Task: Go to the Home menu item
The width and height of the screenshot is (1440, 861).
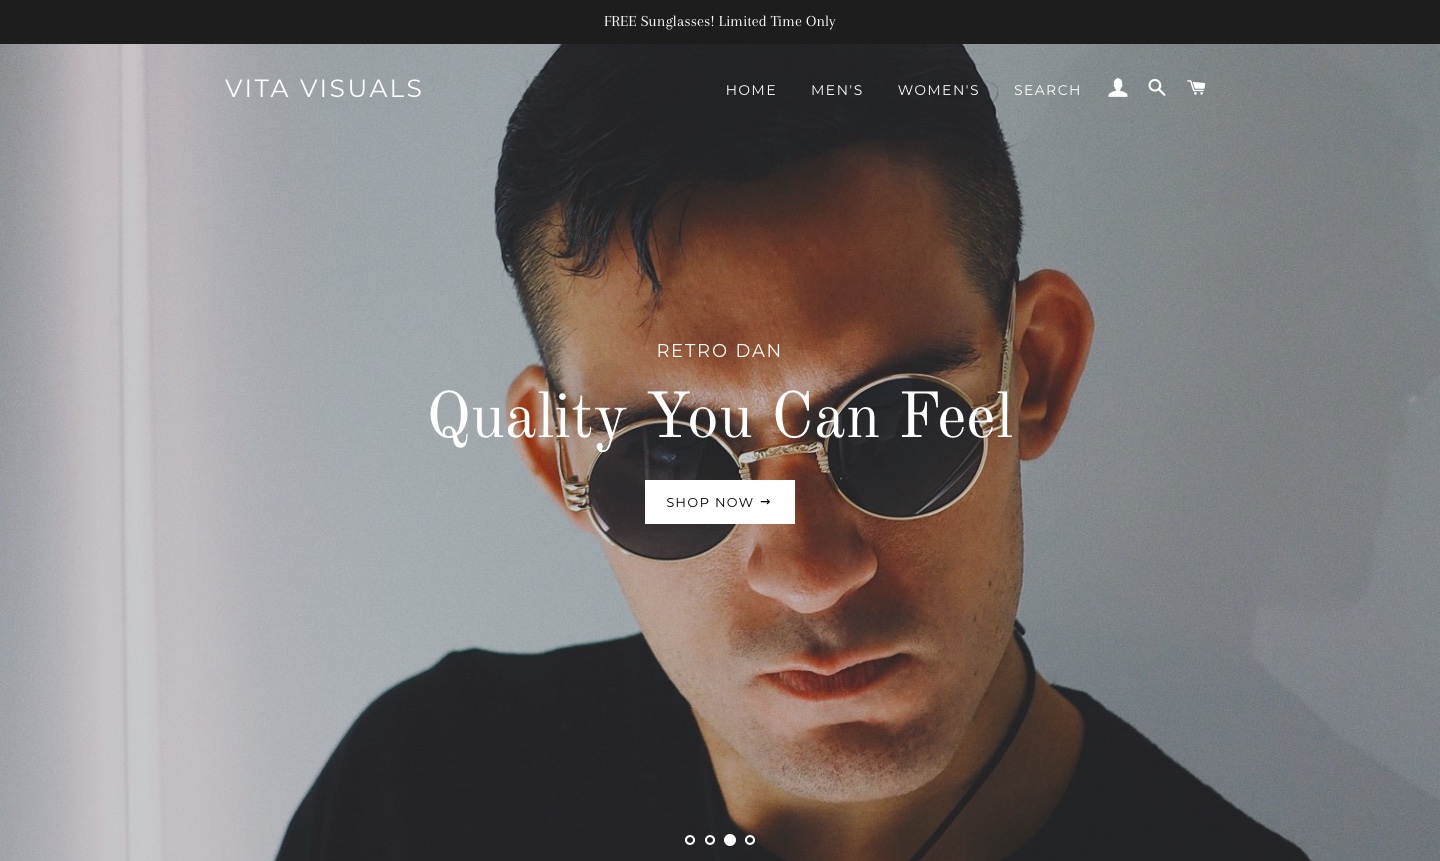Action: click(751, 90)
